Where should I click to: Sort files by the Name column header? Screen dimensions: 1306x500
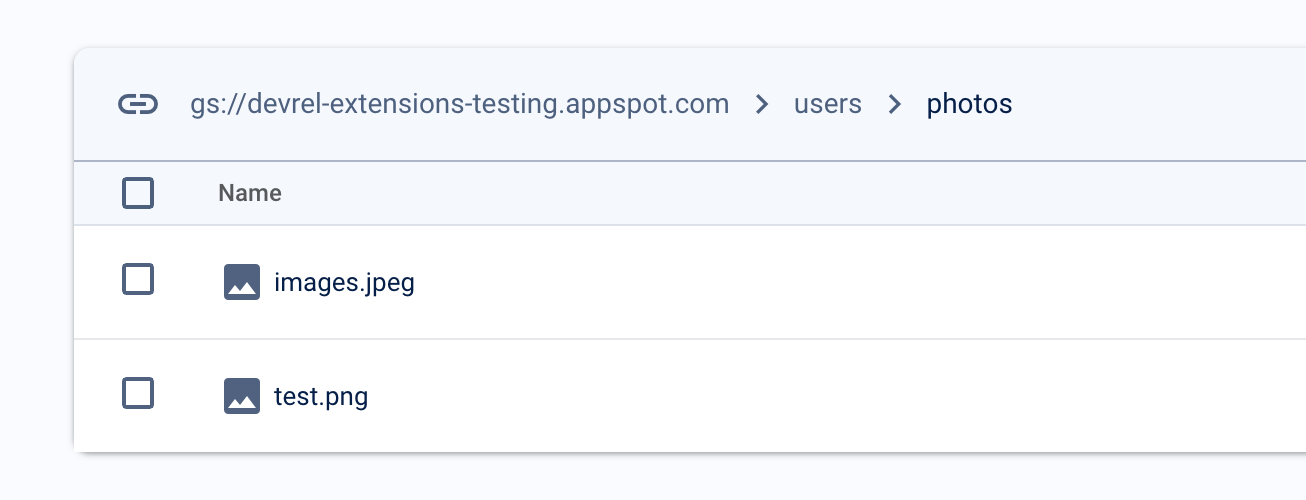250,193
